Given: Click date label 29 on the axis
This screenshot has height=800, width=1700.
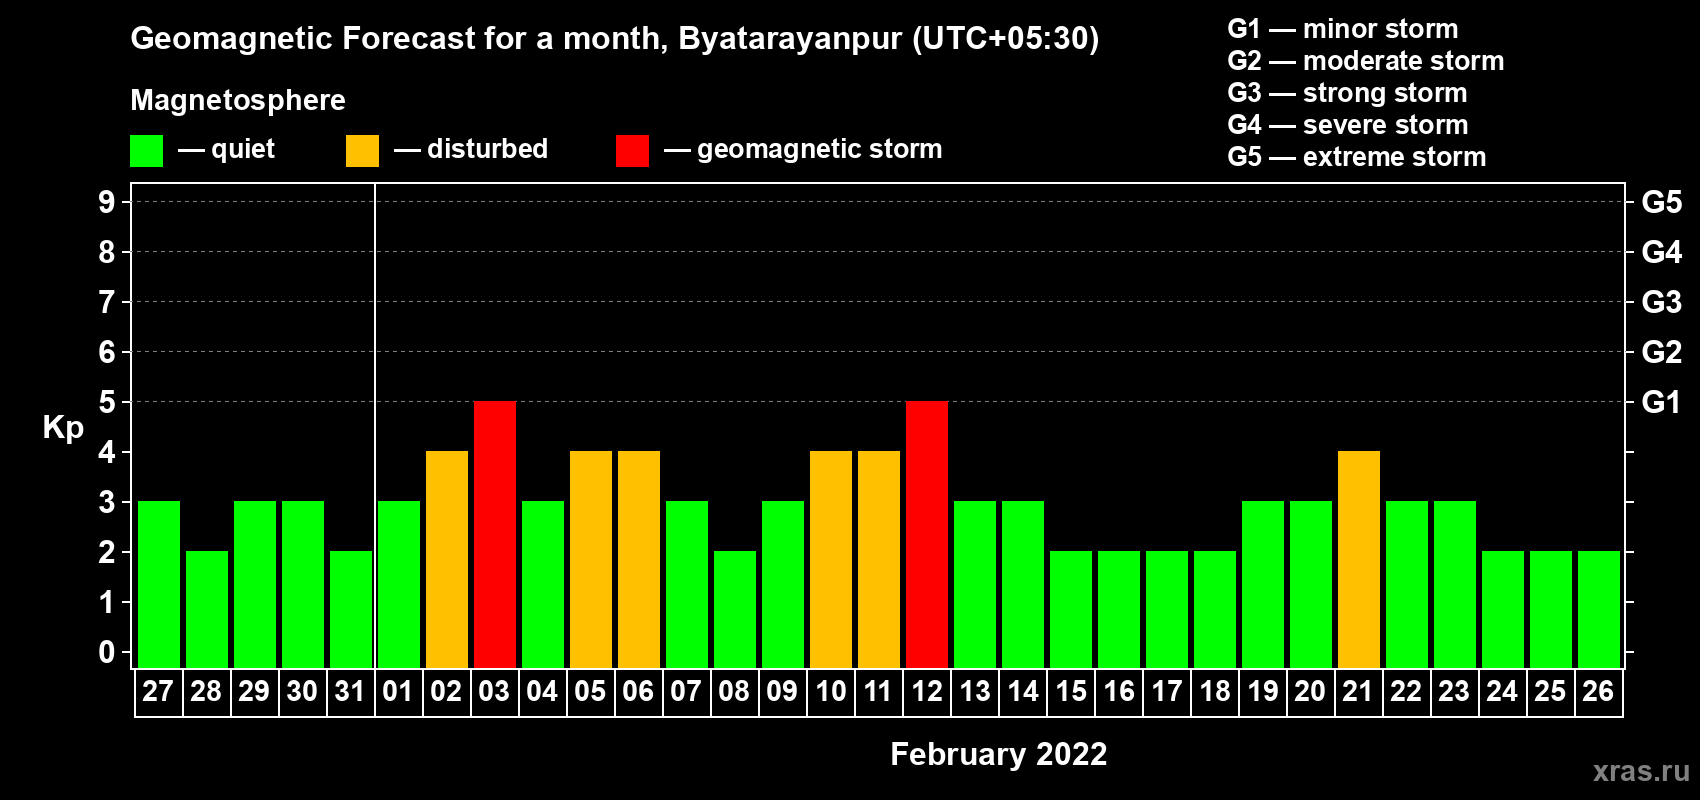Looking at the screenshot, I should click(x=254, y=691).
